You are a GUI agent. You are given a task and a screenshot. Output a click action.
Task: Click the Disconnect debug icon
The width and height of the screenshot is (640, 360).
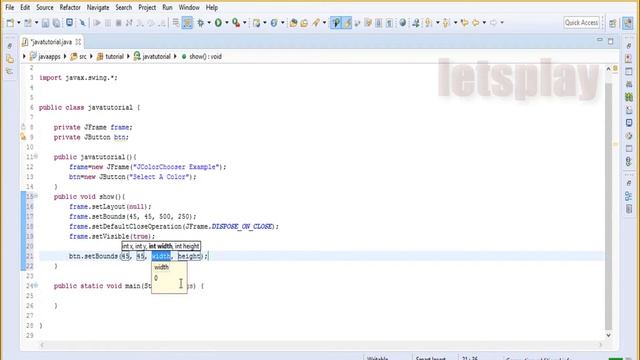(129, 23)
